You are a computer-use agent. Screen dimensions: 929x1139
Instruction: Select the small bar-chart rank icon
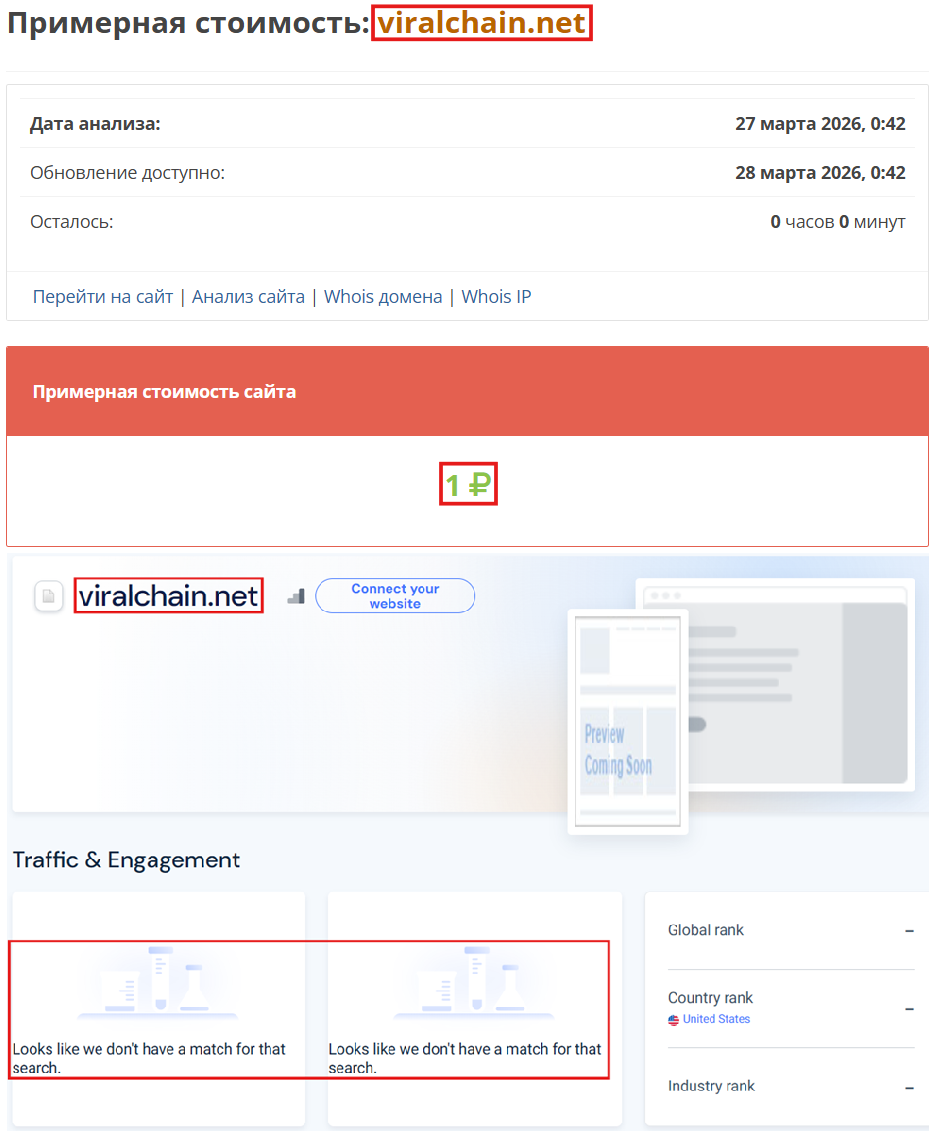[x=295, y=595]
